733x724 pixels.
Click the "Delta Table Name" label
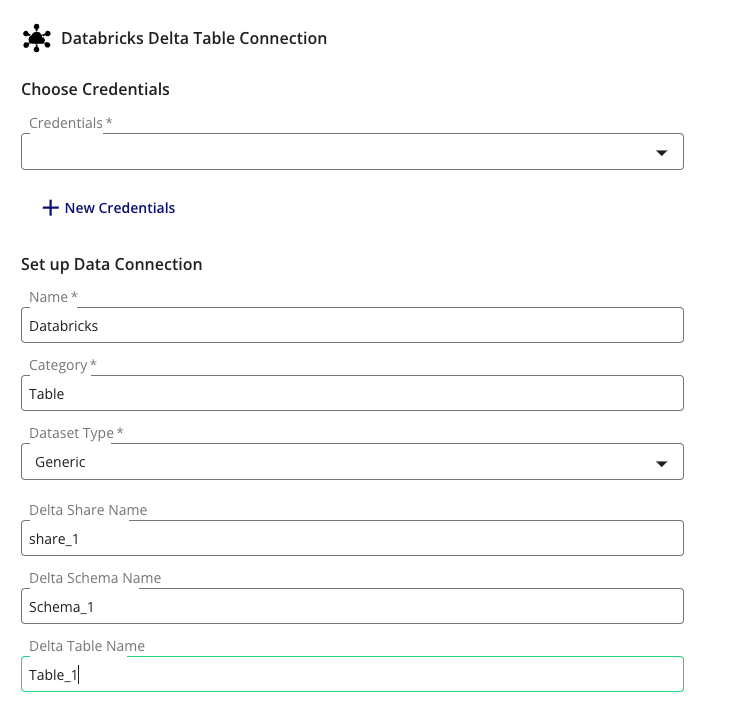click(x=87, y=646)
